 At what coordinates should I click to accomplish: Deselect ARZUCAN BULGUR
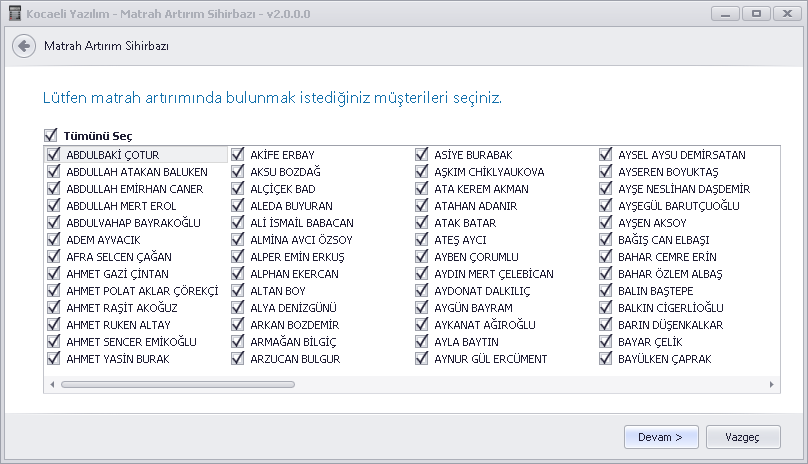[x=238, y=359]
